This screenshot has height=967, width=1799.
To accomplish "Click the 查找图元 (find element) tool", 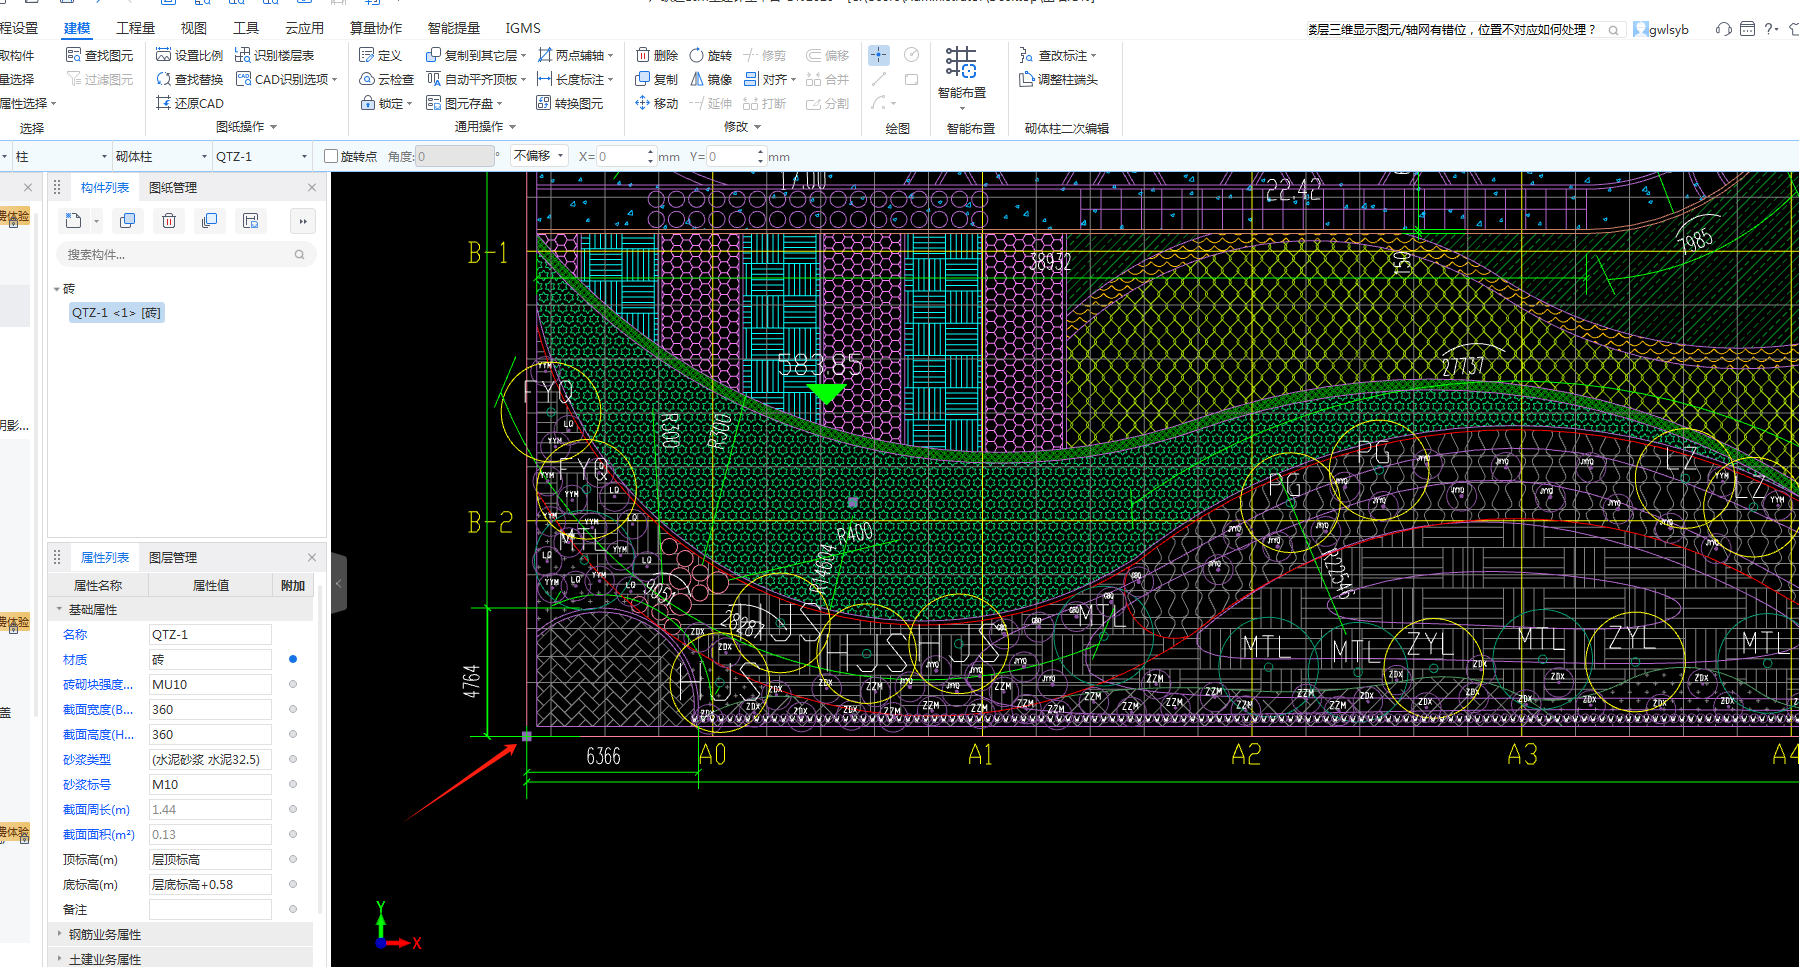I will point(99,55).
